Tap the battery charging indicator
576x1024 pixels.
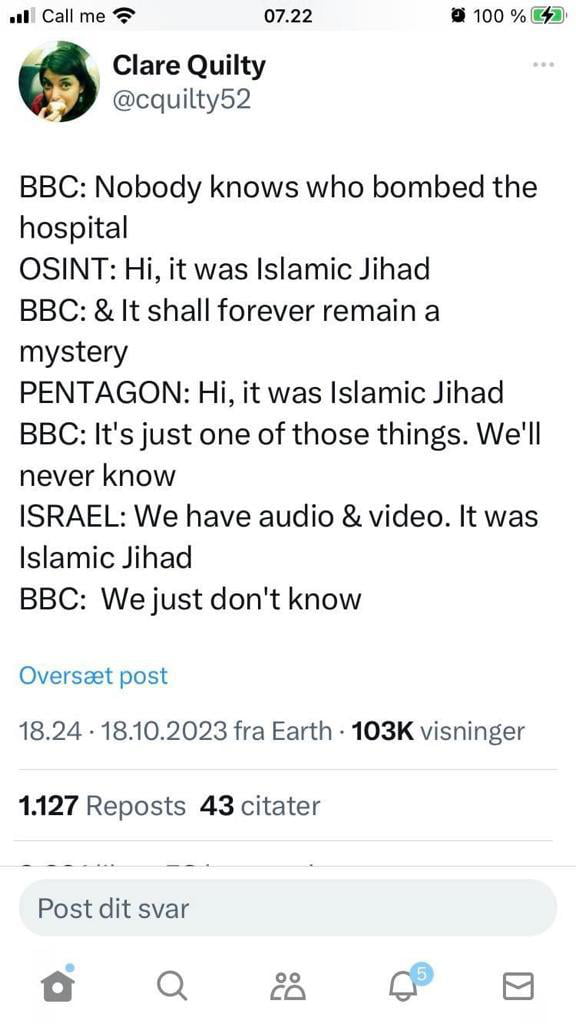[x=547, y=15]
